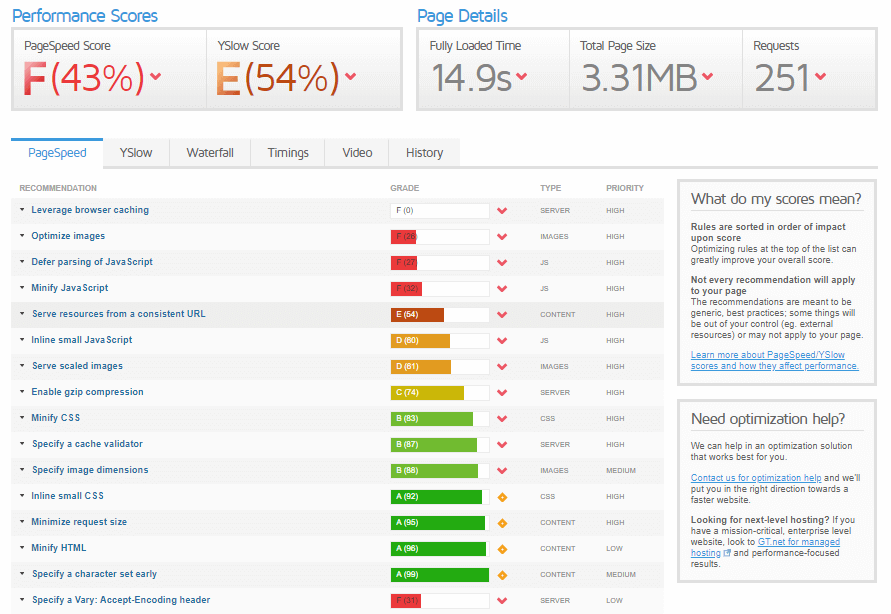Click the A (99) character set grade bar

click(x=440, y=575)
